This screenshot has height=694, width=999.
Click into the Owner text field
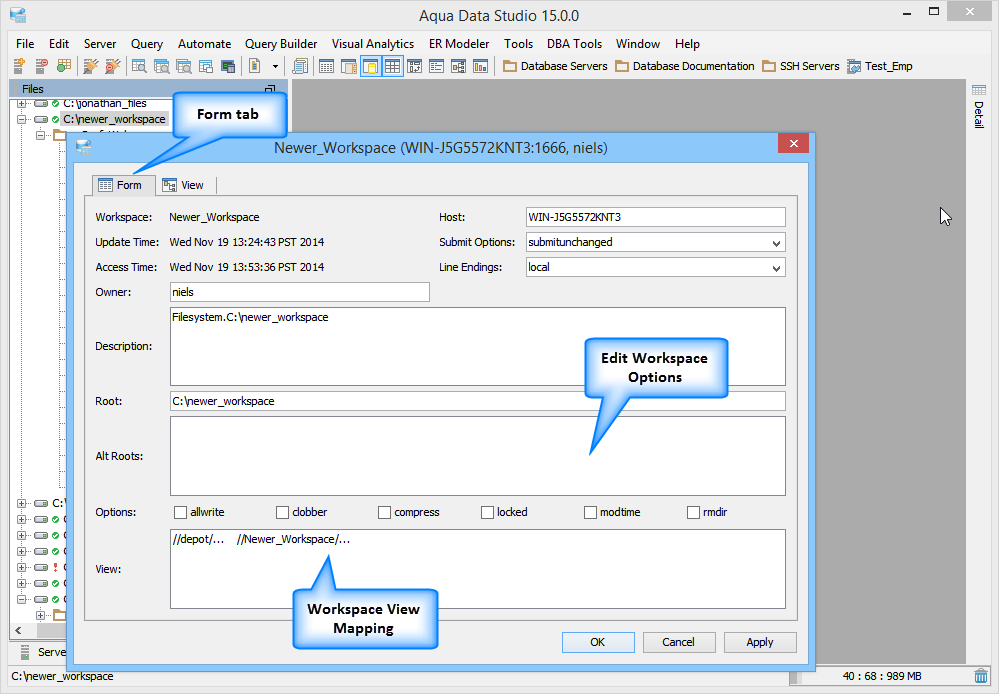(299, 292)
